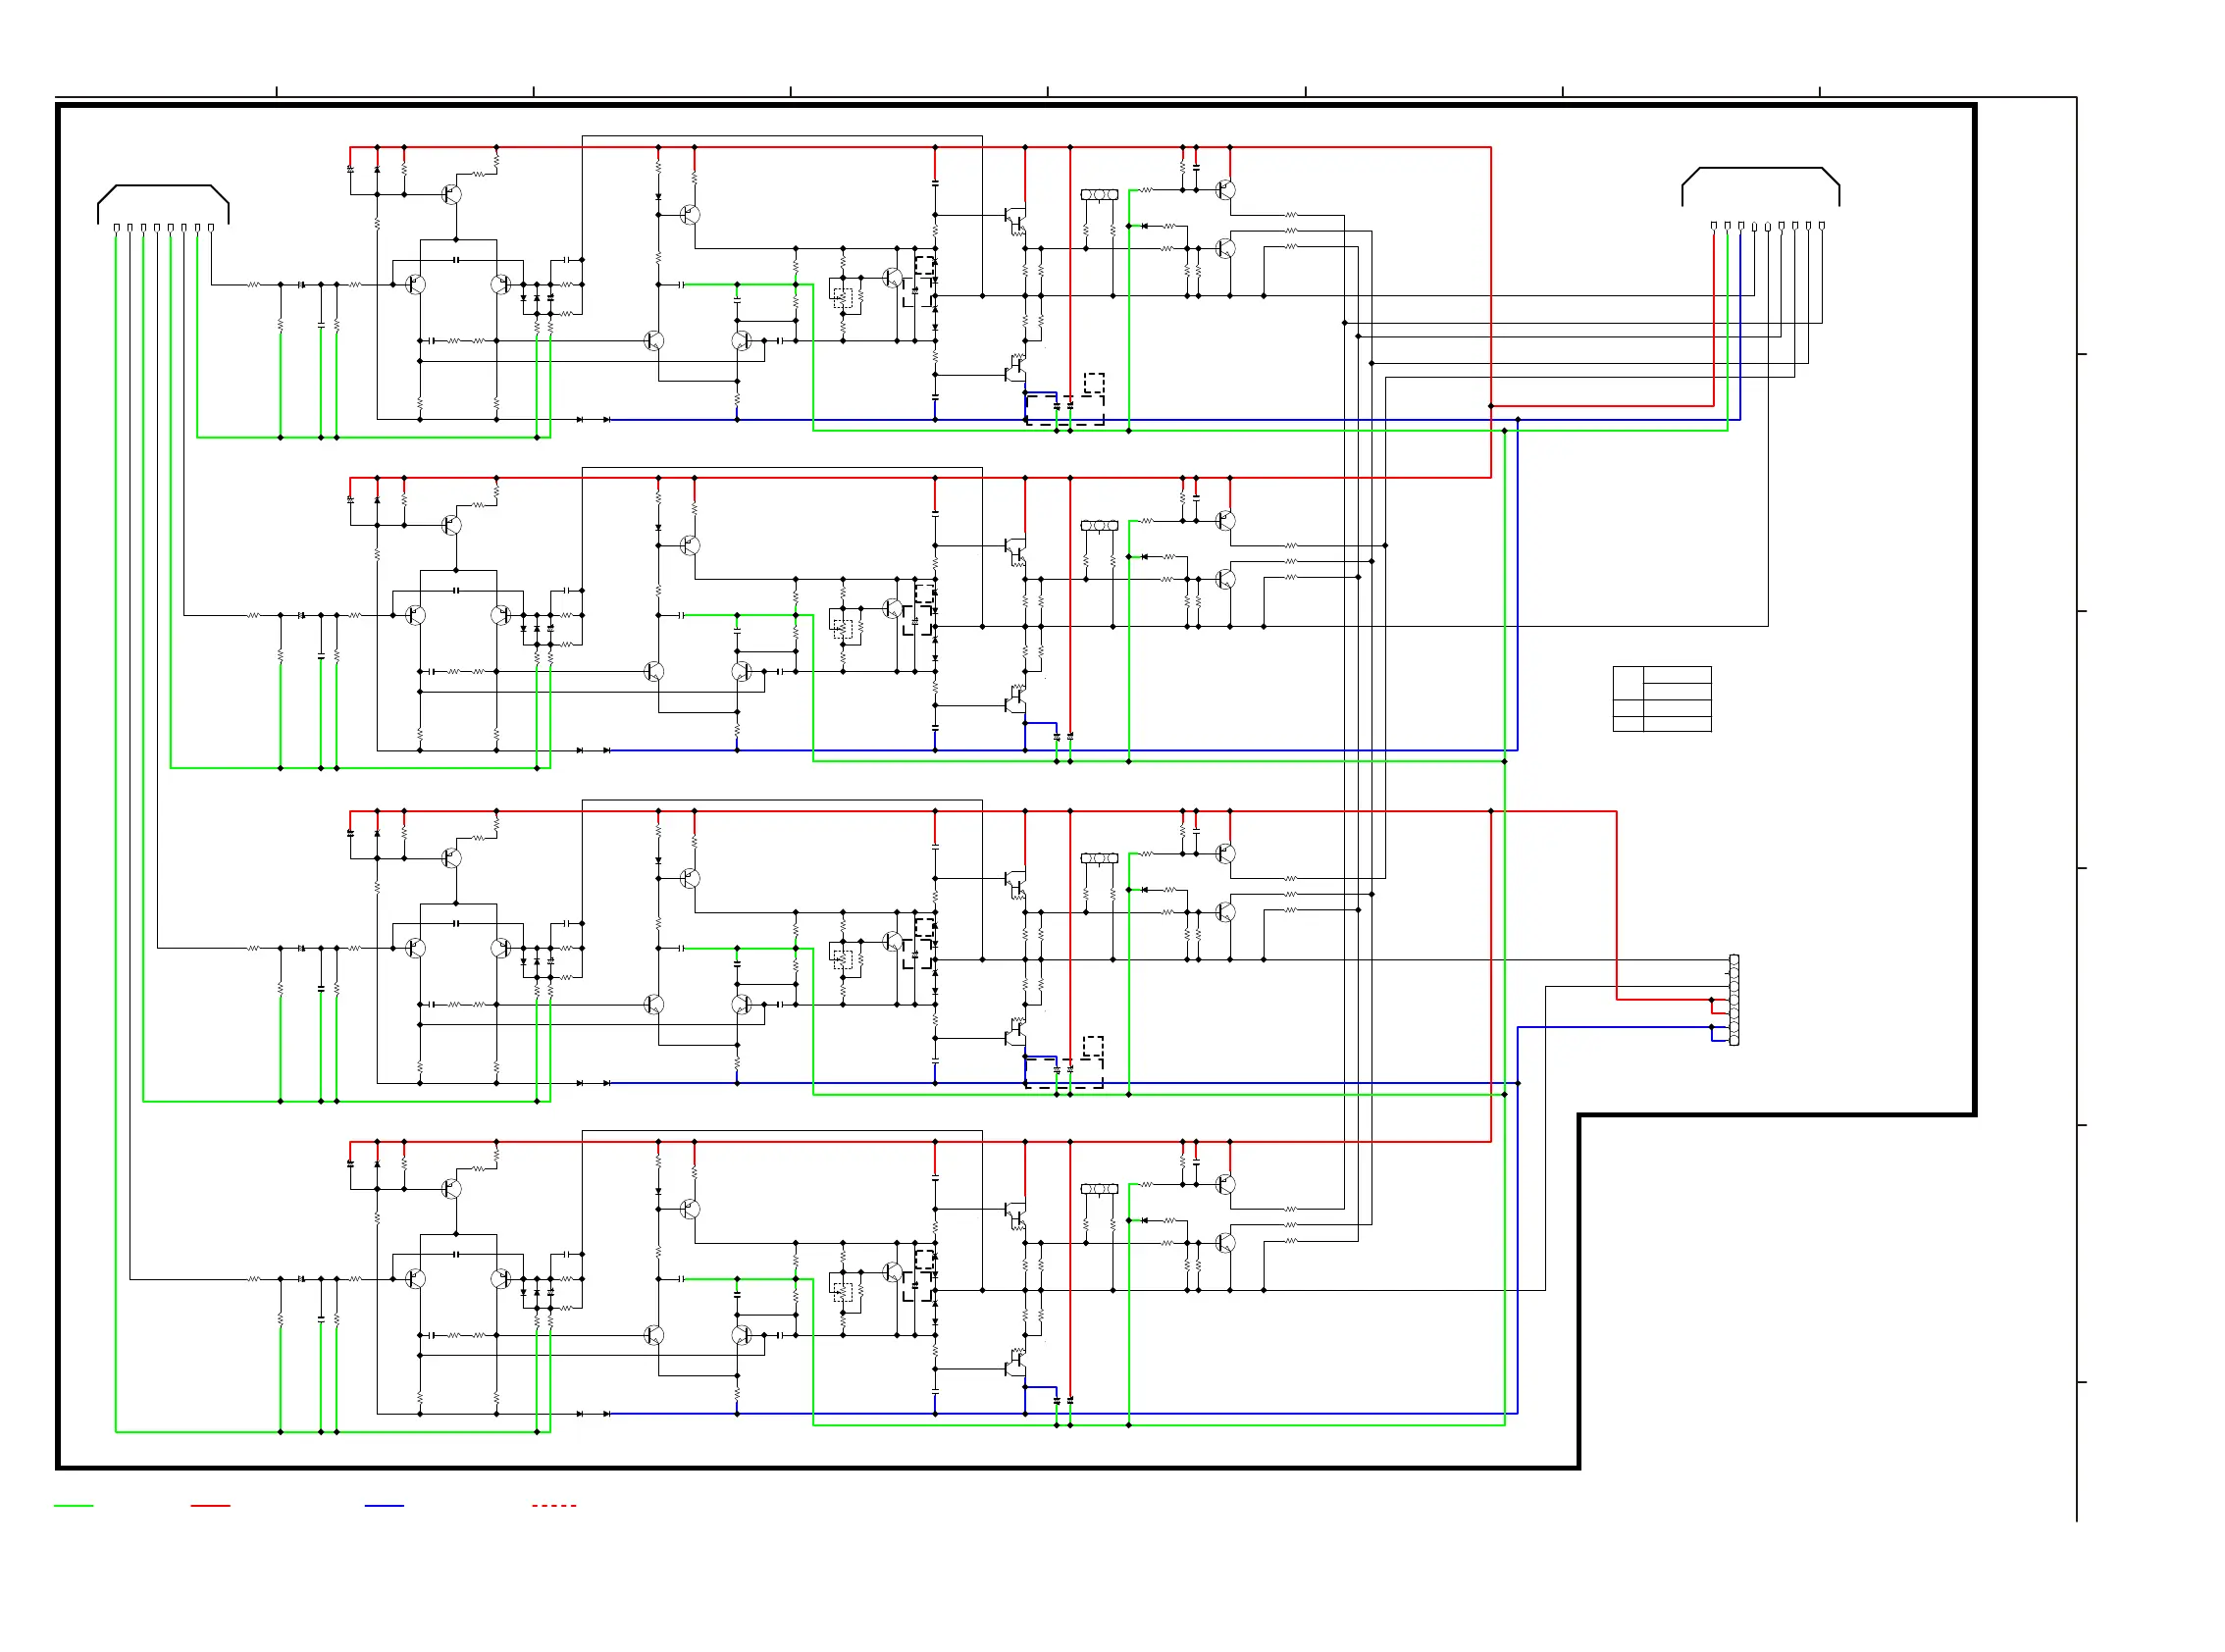The height and width of the screenshot is (1652, 2225).
Task: Click top-right connector pin with green wire
Action: [1727, 226]
